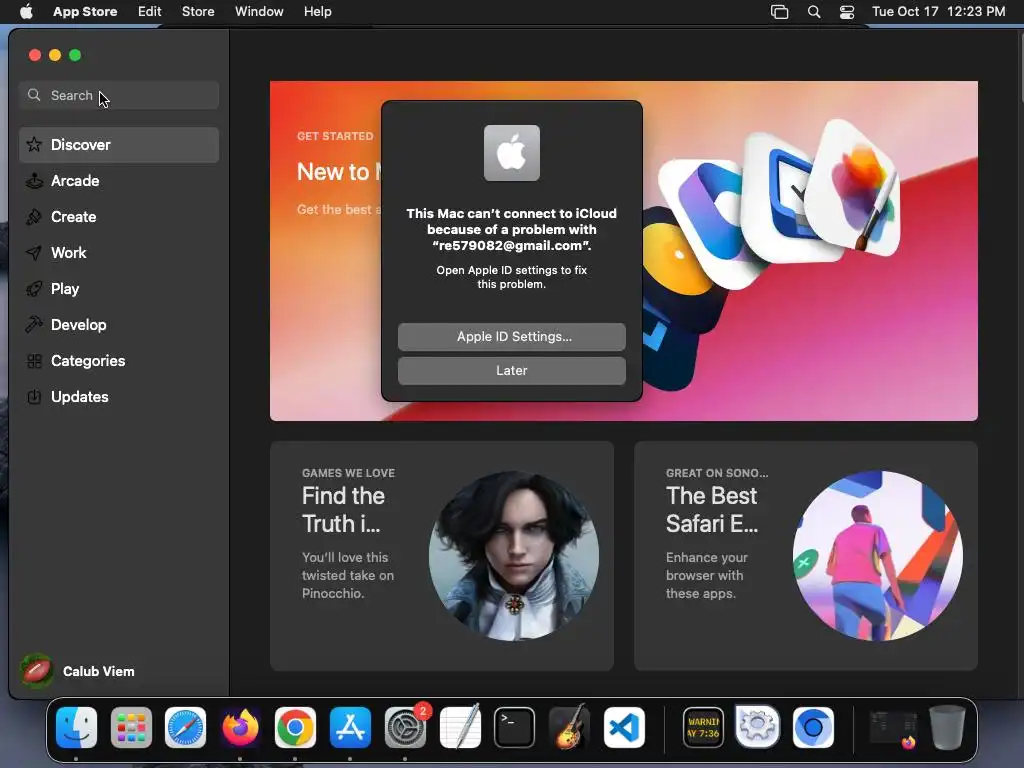
Task: Click the screen mirroring icon in menu bar
Action: [779, 12]
